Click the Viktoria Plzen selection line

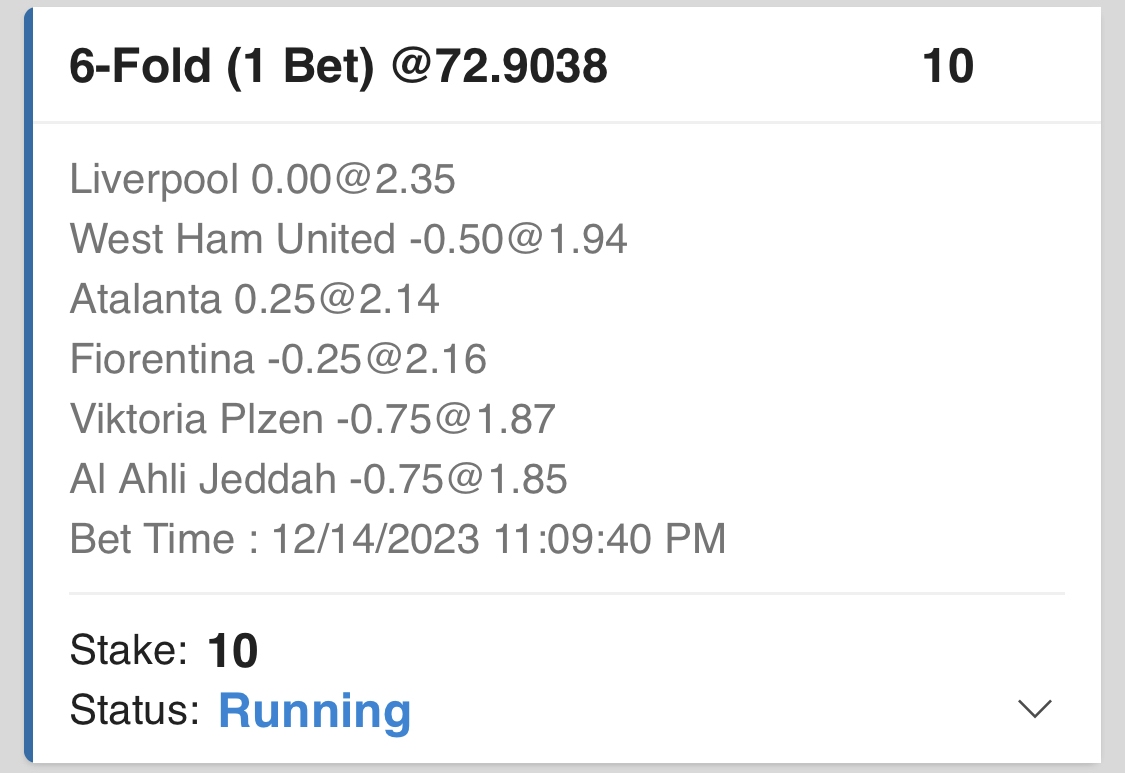tap(312, 419)
